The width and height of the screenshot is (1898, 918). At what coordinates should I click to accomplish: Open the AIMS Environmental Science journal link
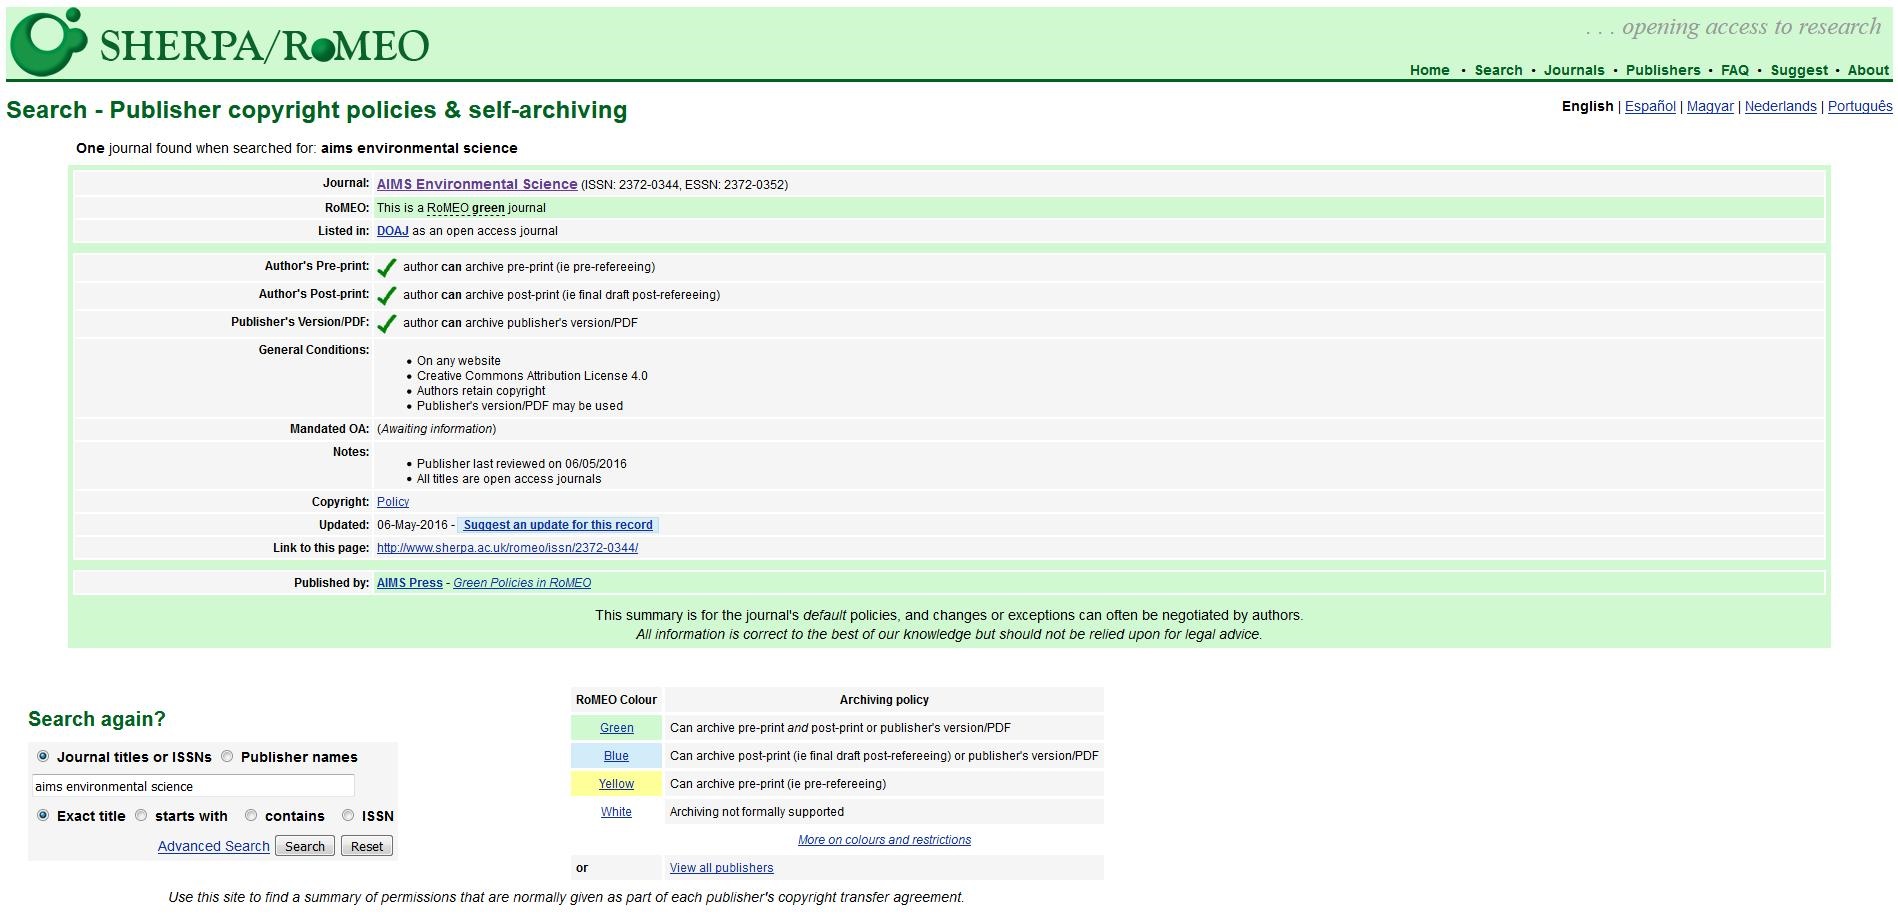tap(476, 184)
